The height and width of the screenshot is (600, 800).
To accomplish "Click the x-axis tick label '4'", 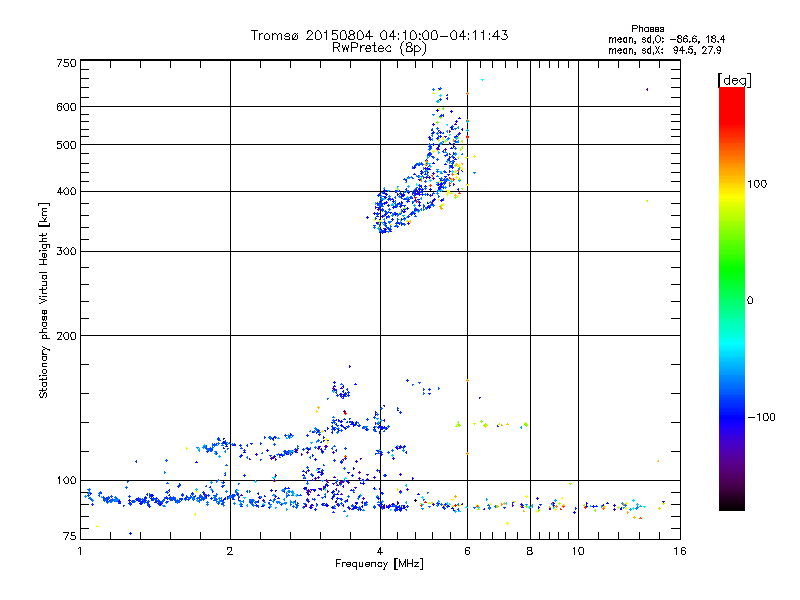I will point(380,551).
